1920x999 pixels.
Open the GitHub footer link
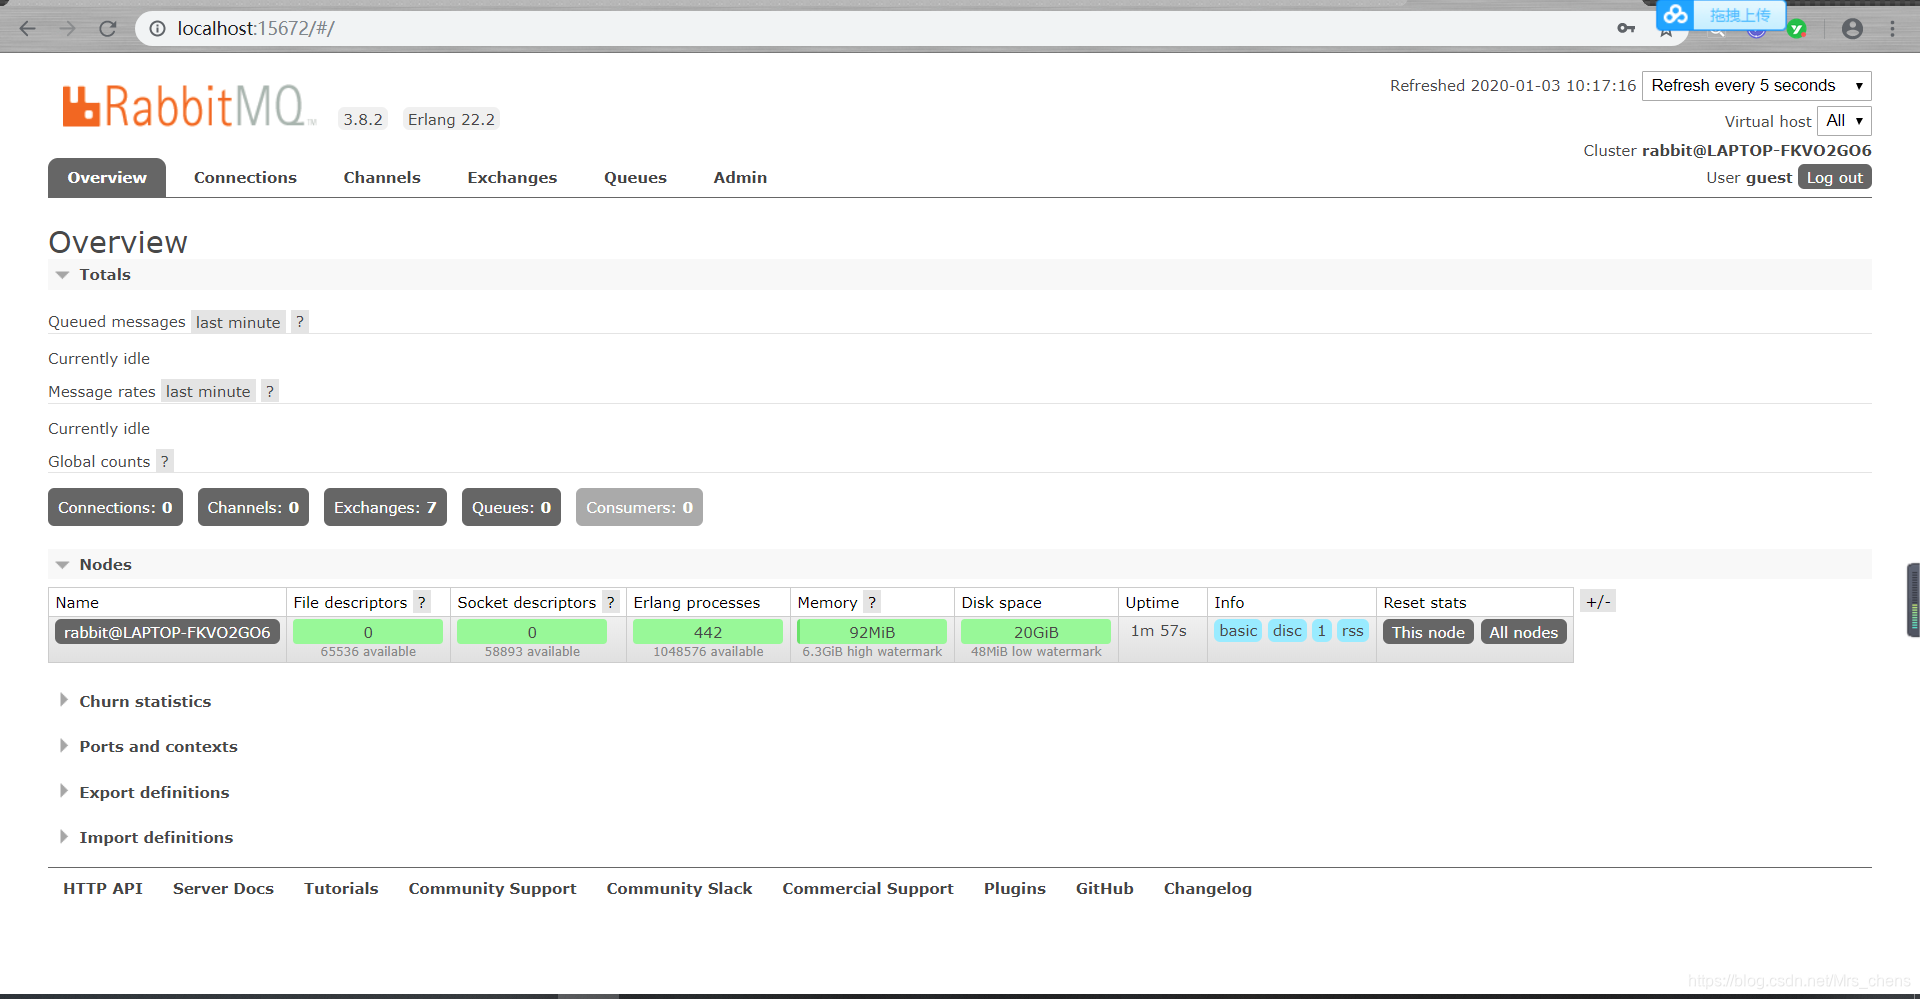click(x=1105, y=888)
